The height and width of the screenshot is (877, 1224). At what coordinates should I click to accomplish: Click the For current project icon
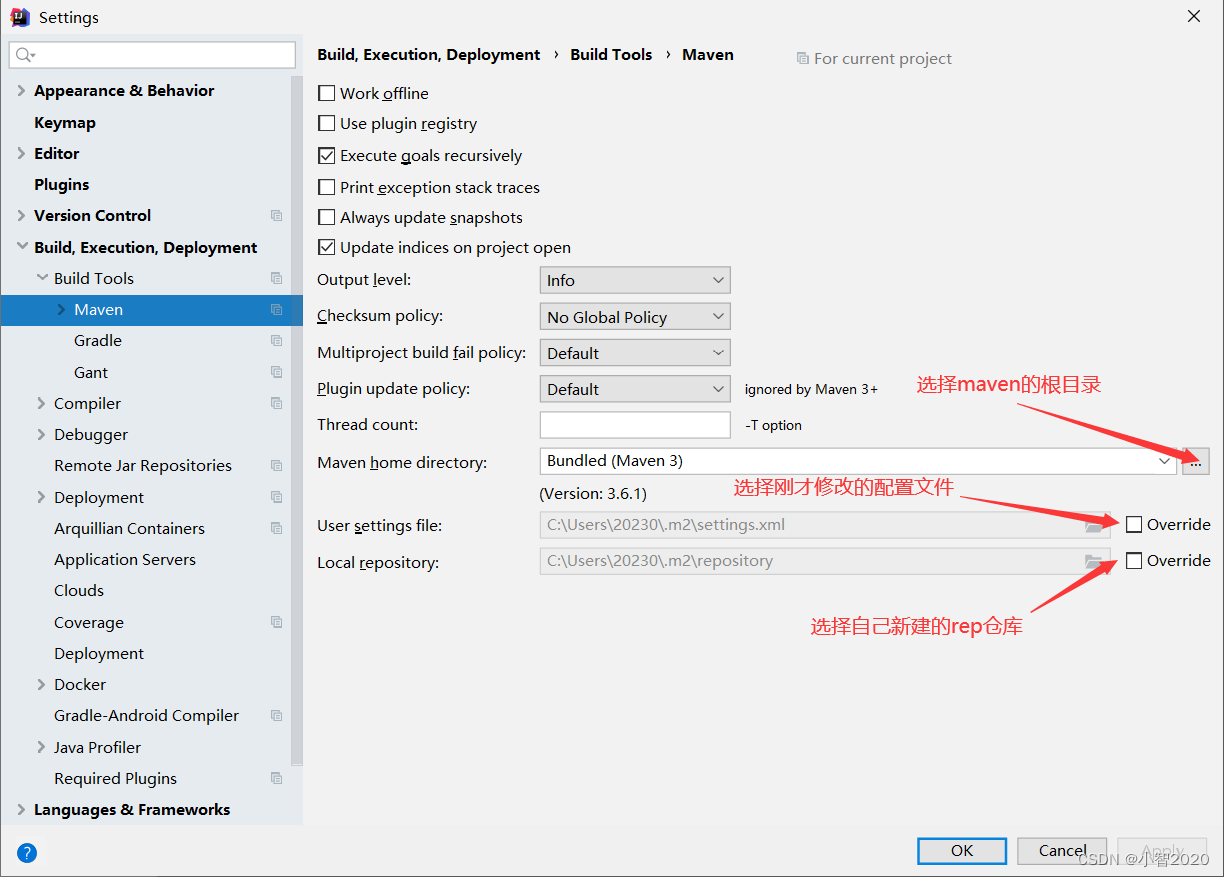coord(802,59)
